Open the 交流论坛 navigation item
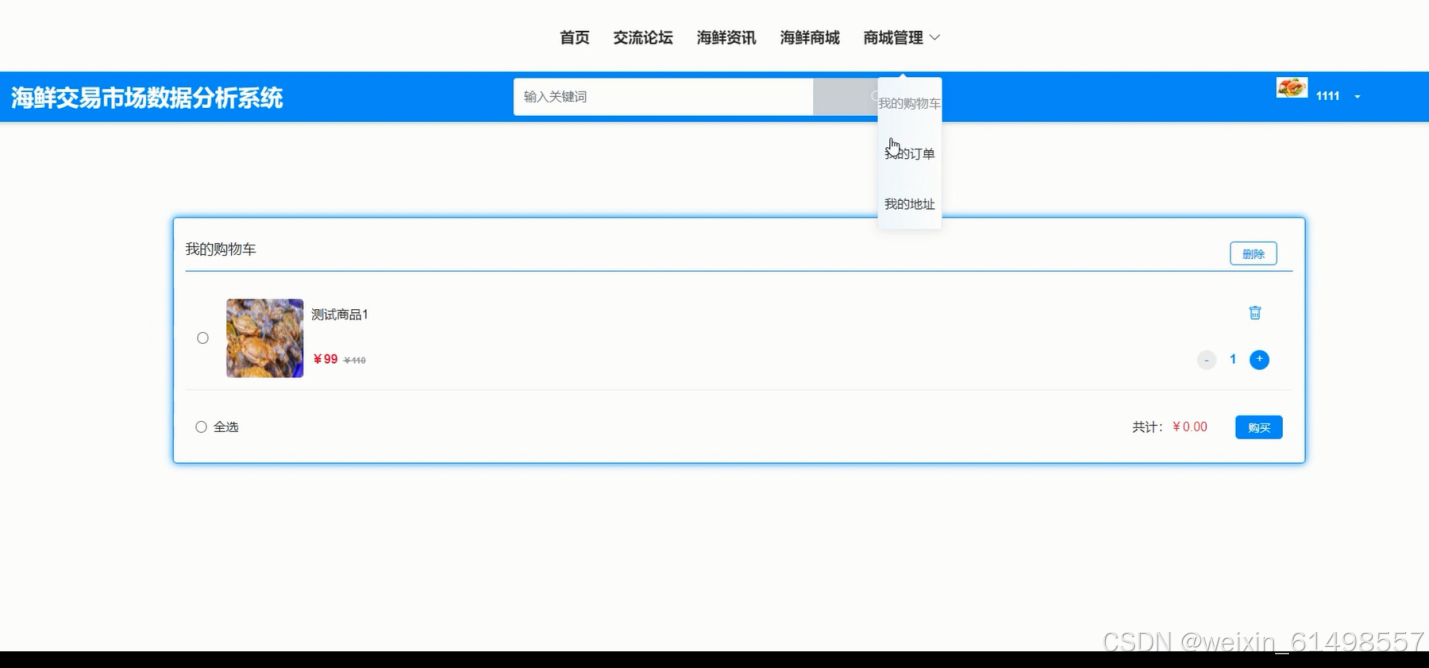 pos(643,38)
